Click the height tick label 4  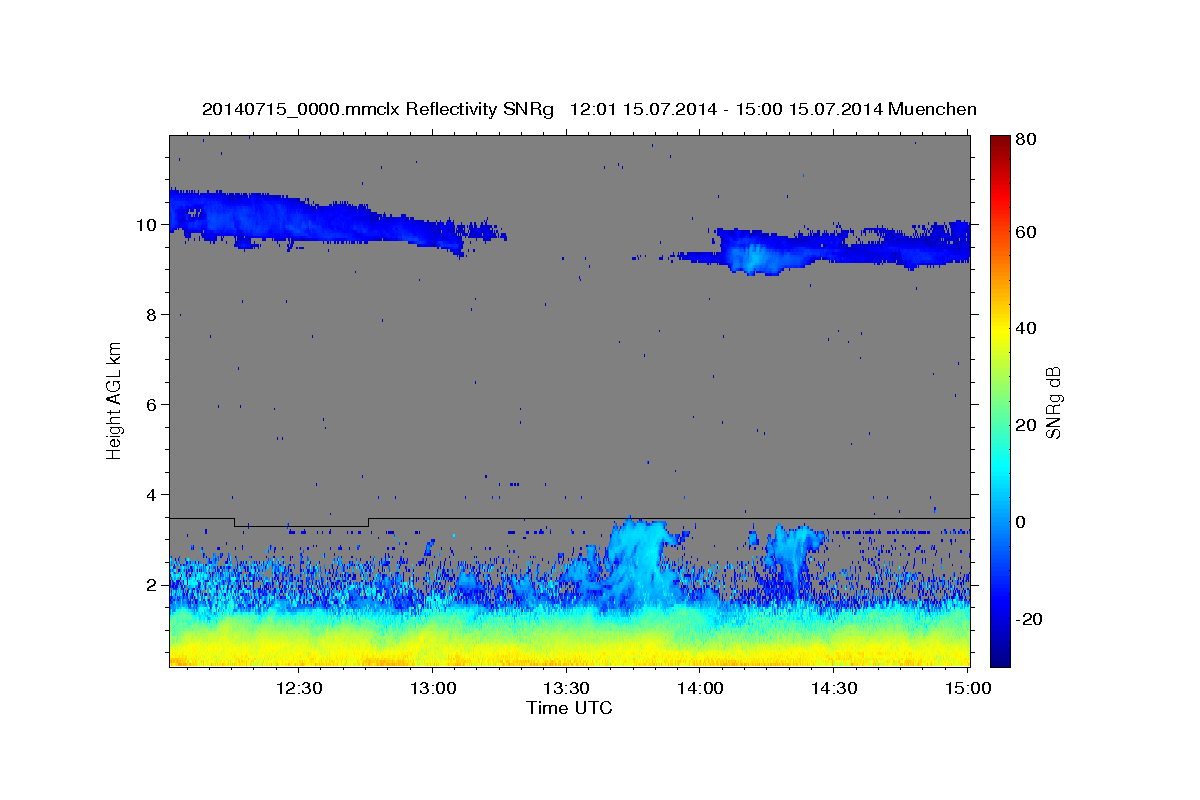[152, 494]
